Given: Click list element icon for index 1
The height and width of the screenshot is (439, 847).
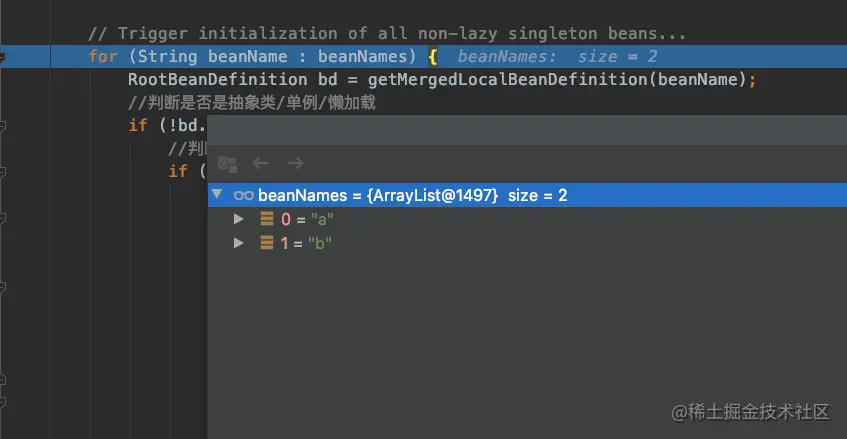Looking at the screenshot, I should pos(267,243).
